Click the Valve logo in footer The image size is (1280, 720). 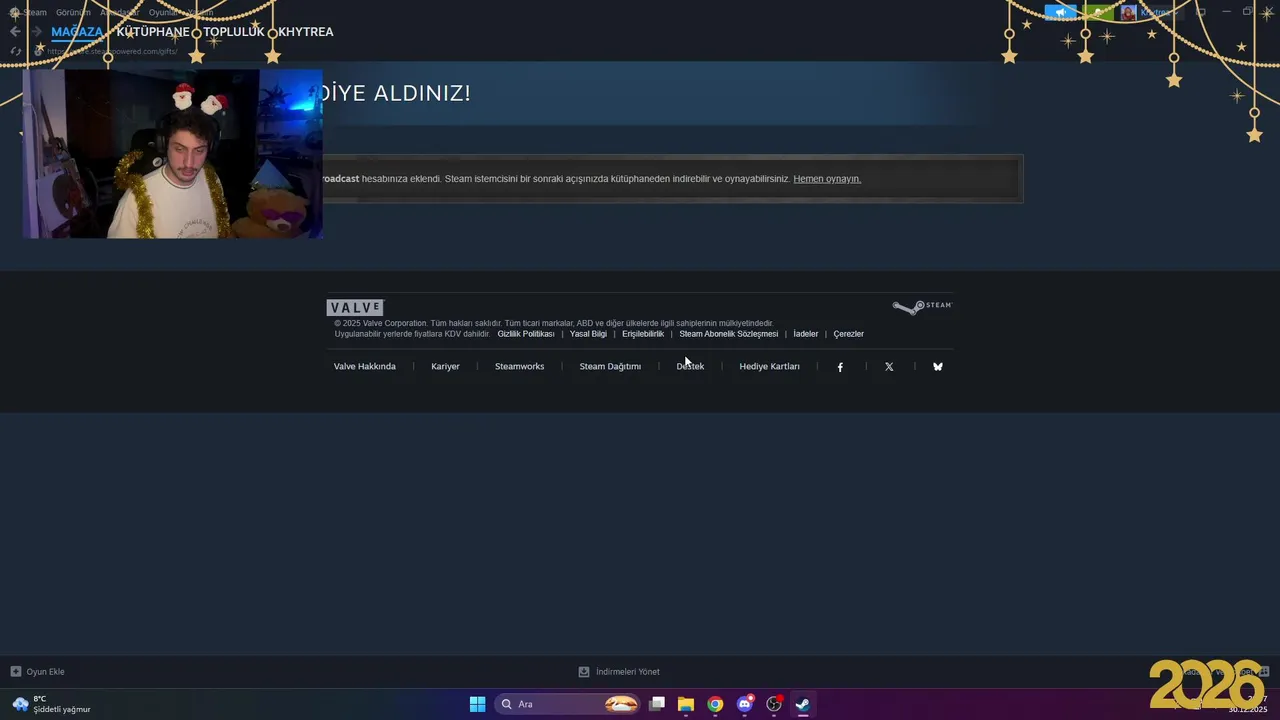coord(355,308)
